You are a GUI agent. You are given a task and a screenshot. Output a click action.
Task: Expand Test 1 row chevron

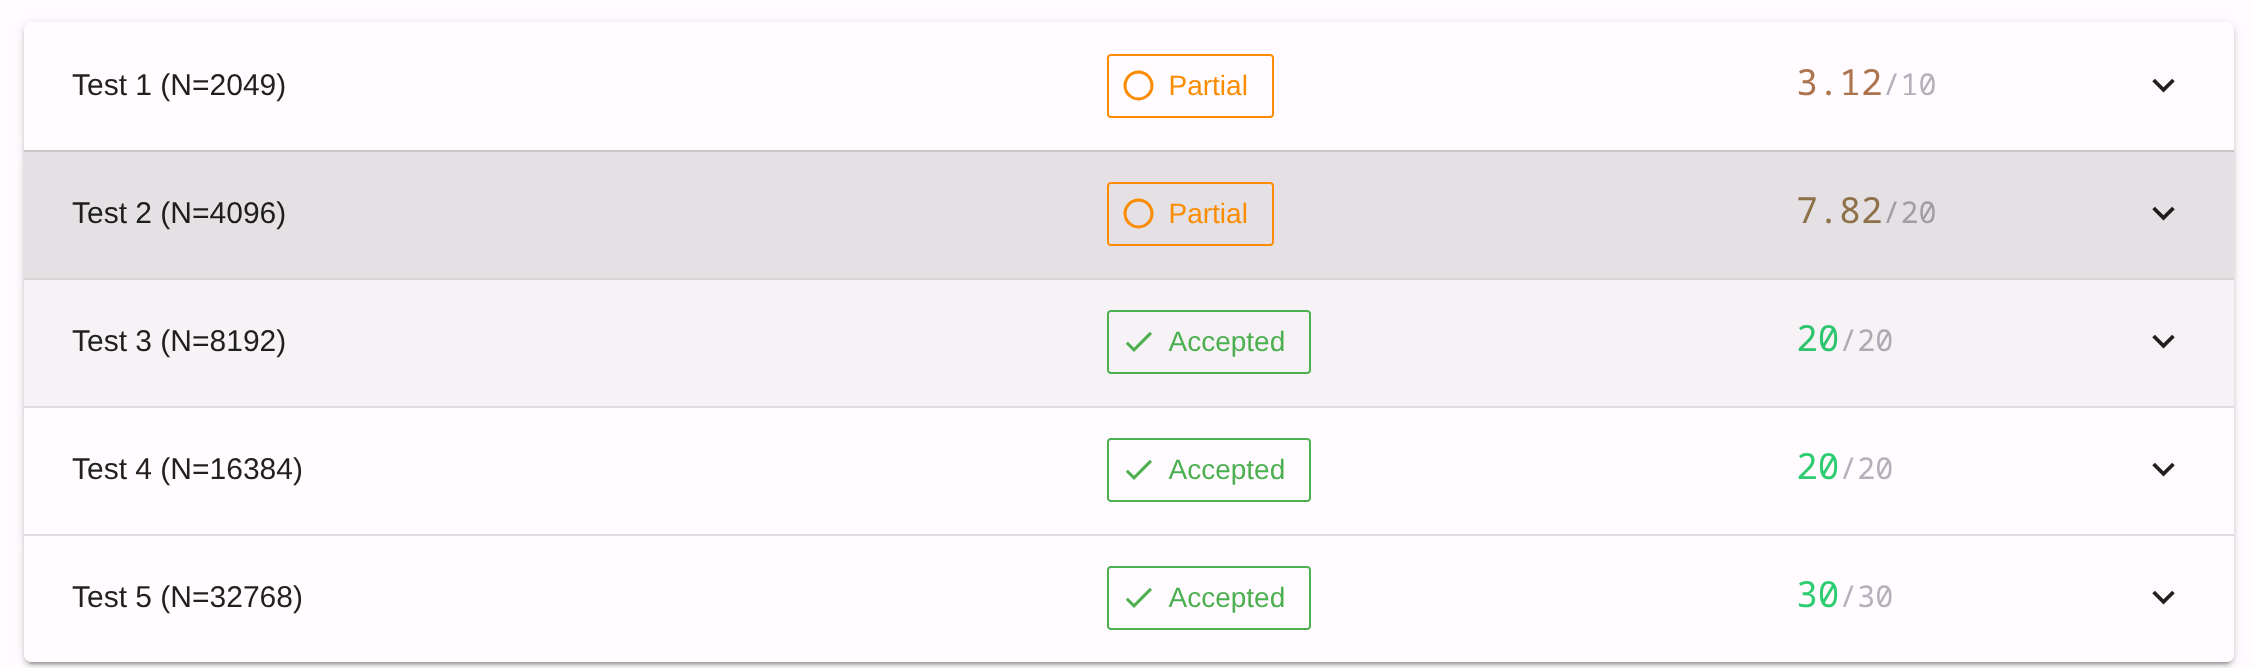pos(2163,86)
